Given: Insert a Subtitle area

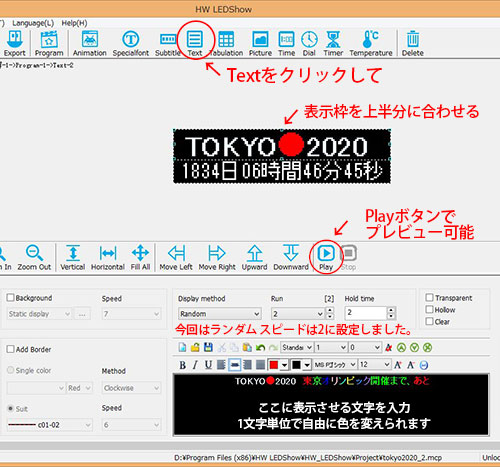Looking at the screenshot, I should point(168,44).
